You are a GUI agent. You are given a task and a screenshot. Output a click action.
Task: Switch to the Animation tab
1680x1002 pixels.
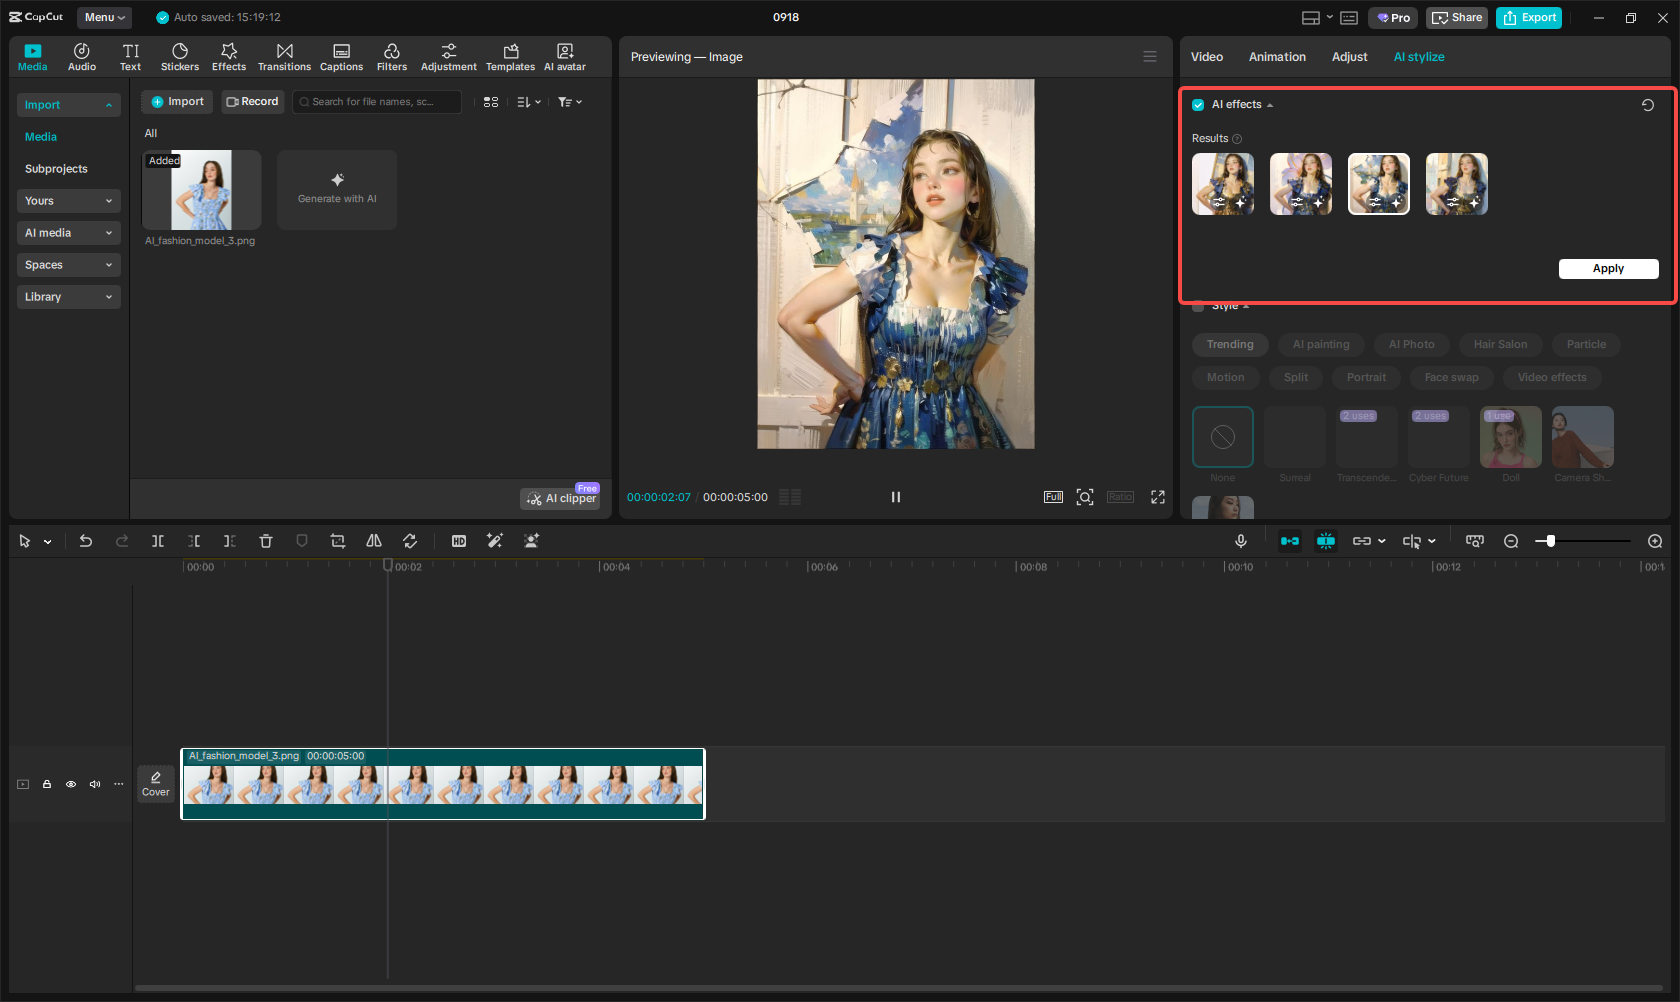(1277, 57)
